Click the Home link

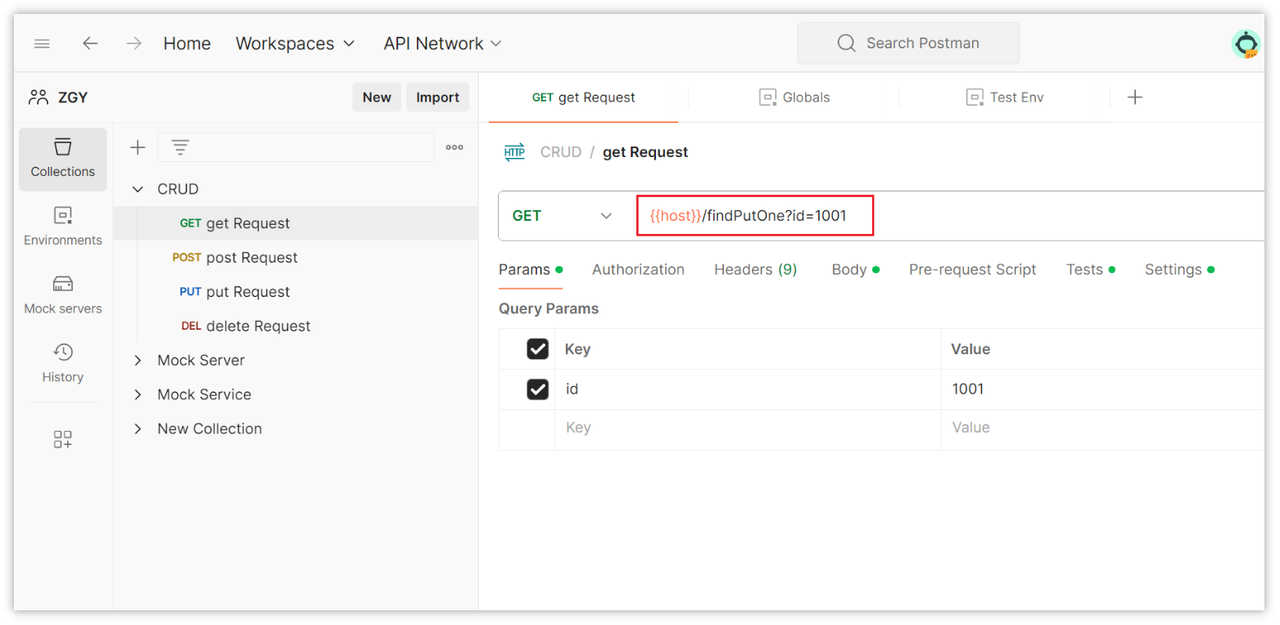click(x=187, y=43)
